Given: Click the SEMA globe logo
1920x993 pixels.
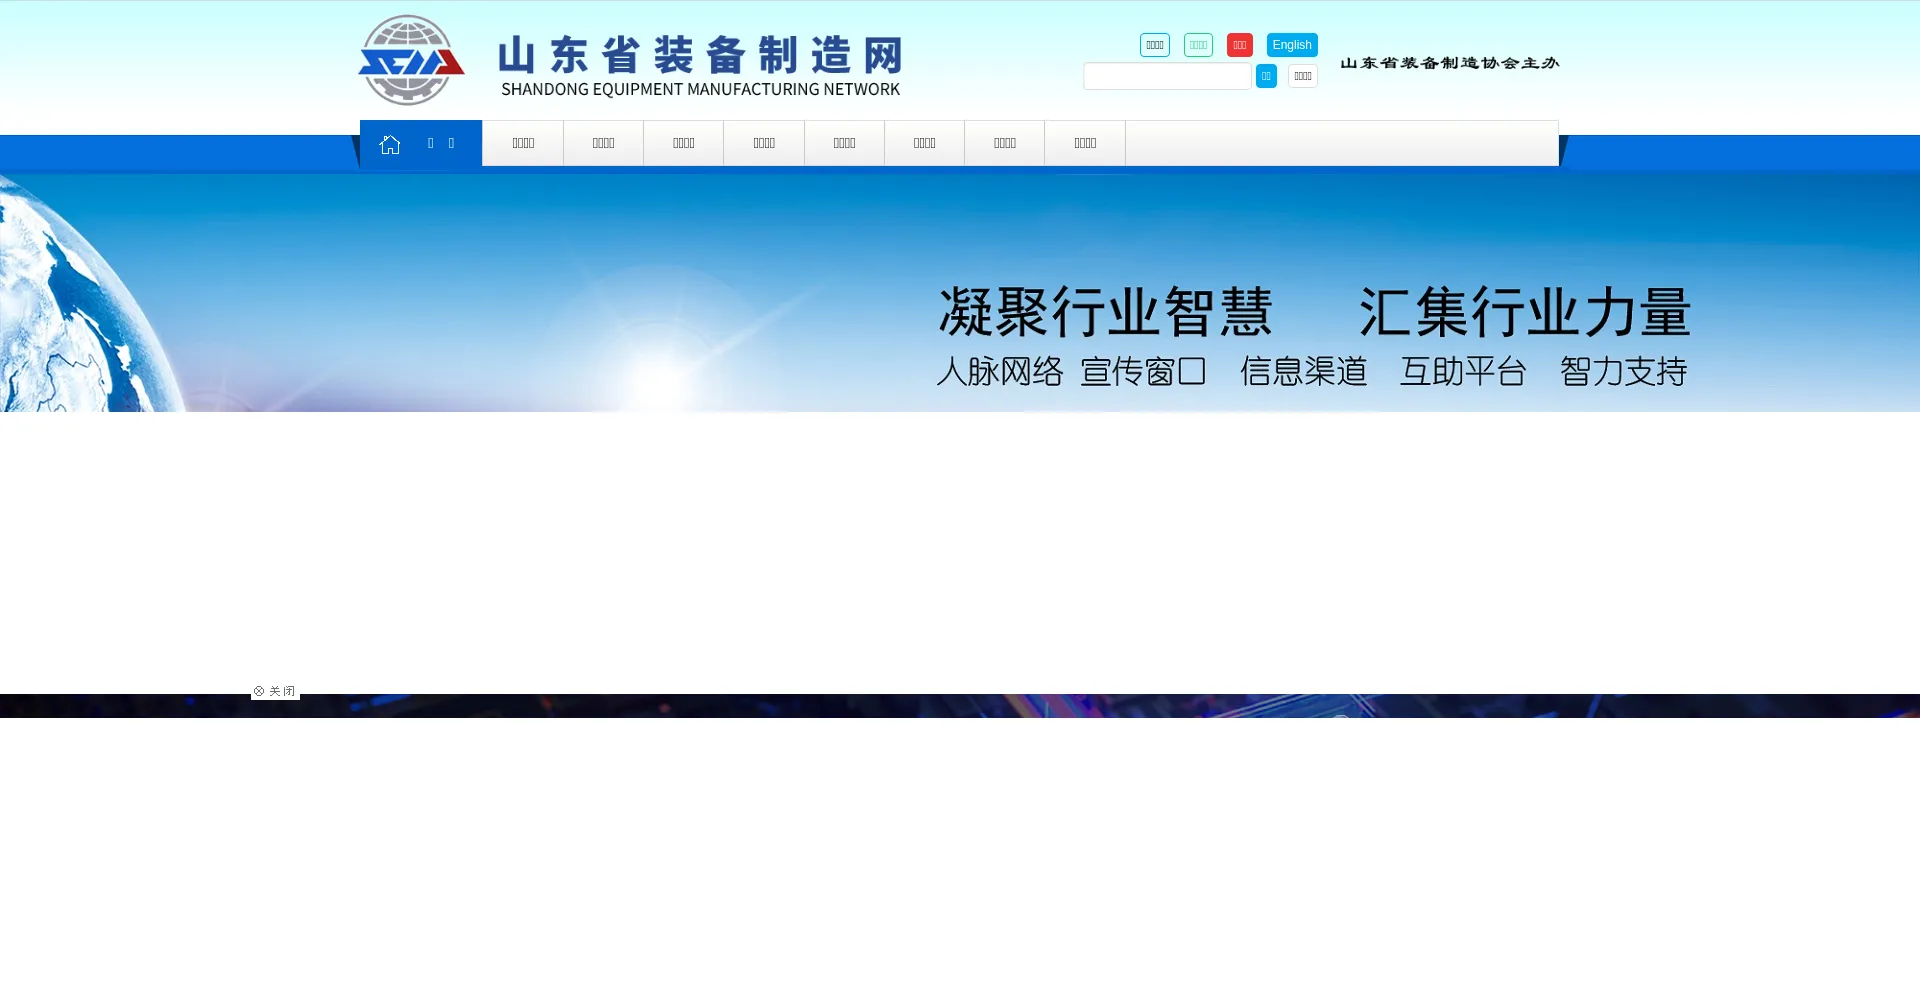Looking at the screenshot, I should [x=411, y=61].
